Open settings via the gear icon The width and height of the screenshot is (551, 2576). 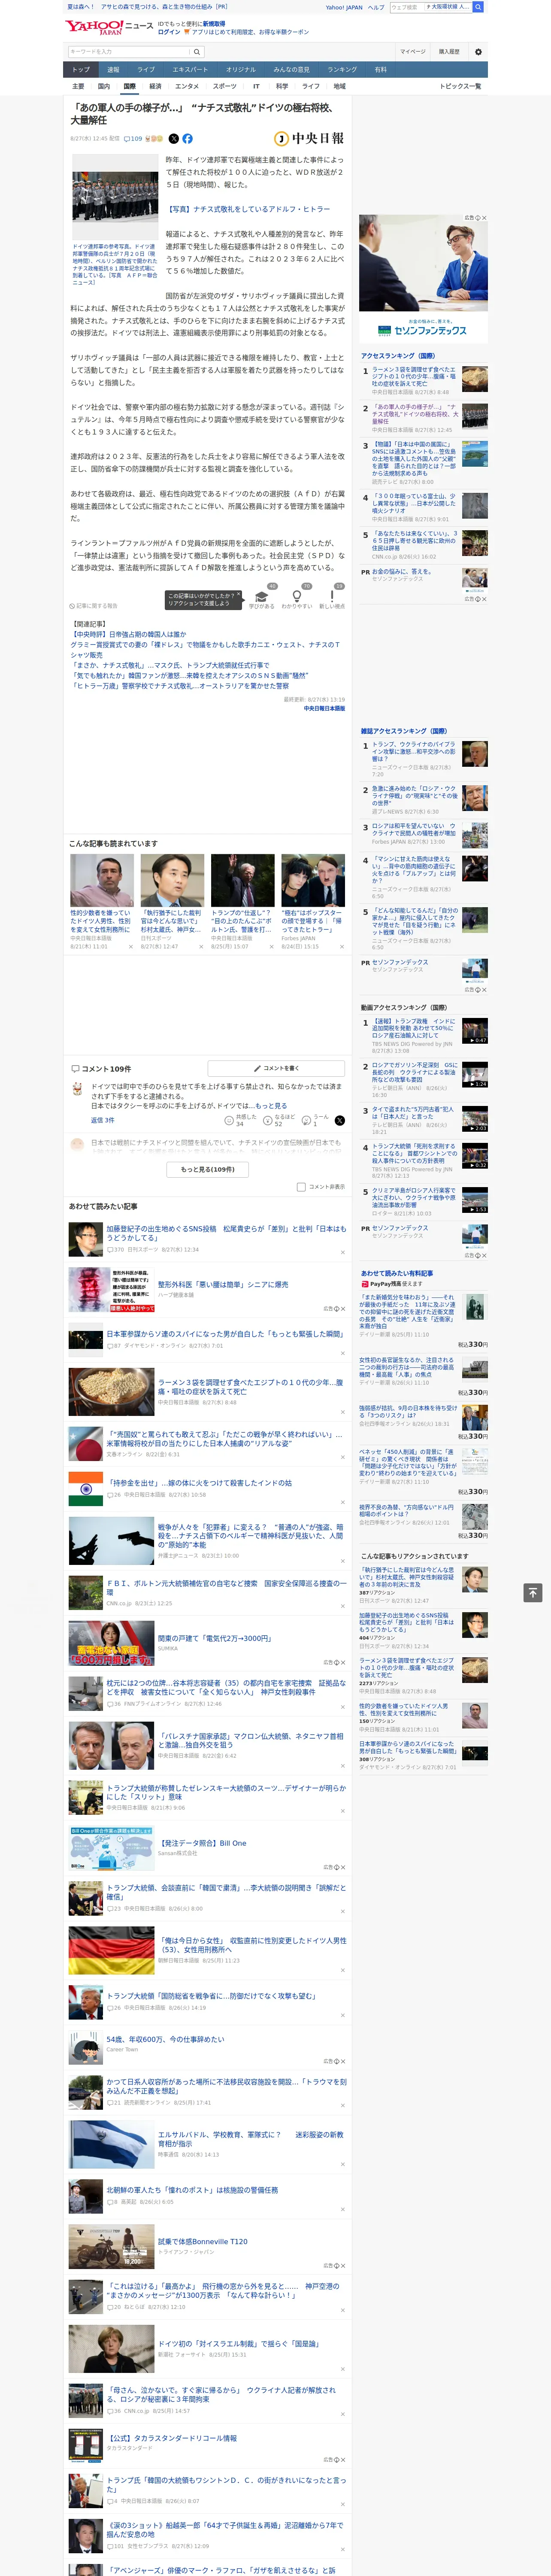[478, 51]
